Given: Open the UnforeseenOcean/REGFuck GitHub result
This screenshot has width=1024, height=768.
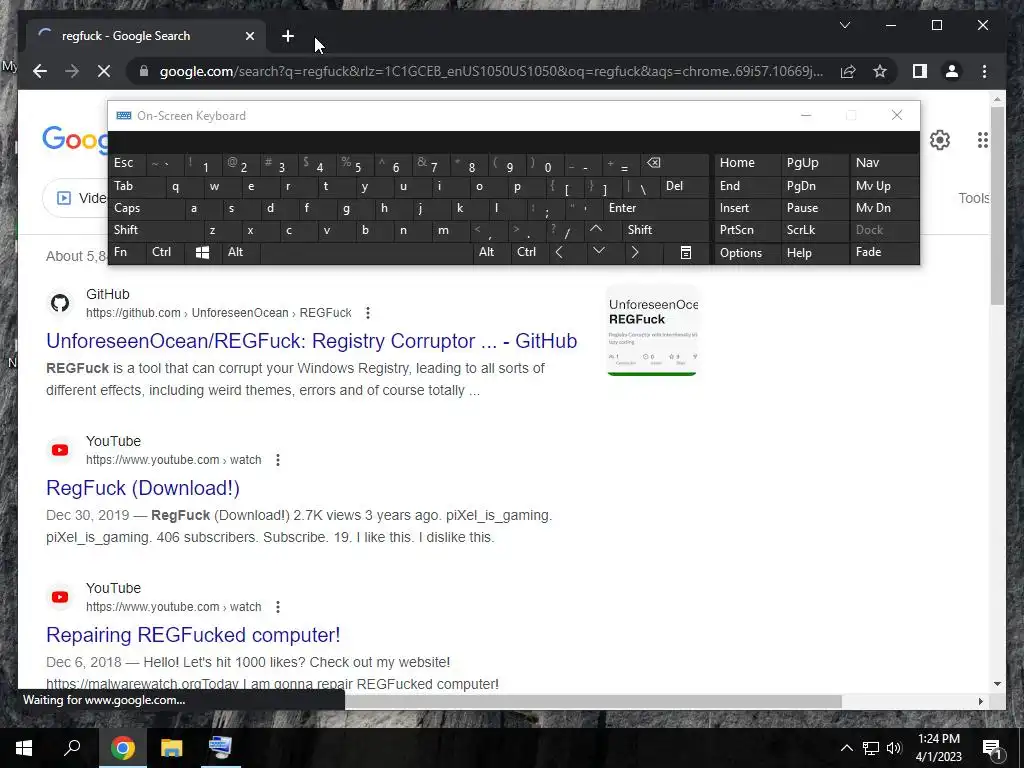Looking at the screenshot, I should pos(312,341).
